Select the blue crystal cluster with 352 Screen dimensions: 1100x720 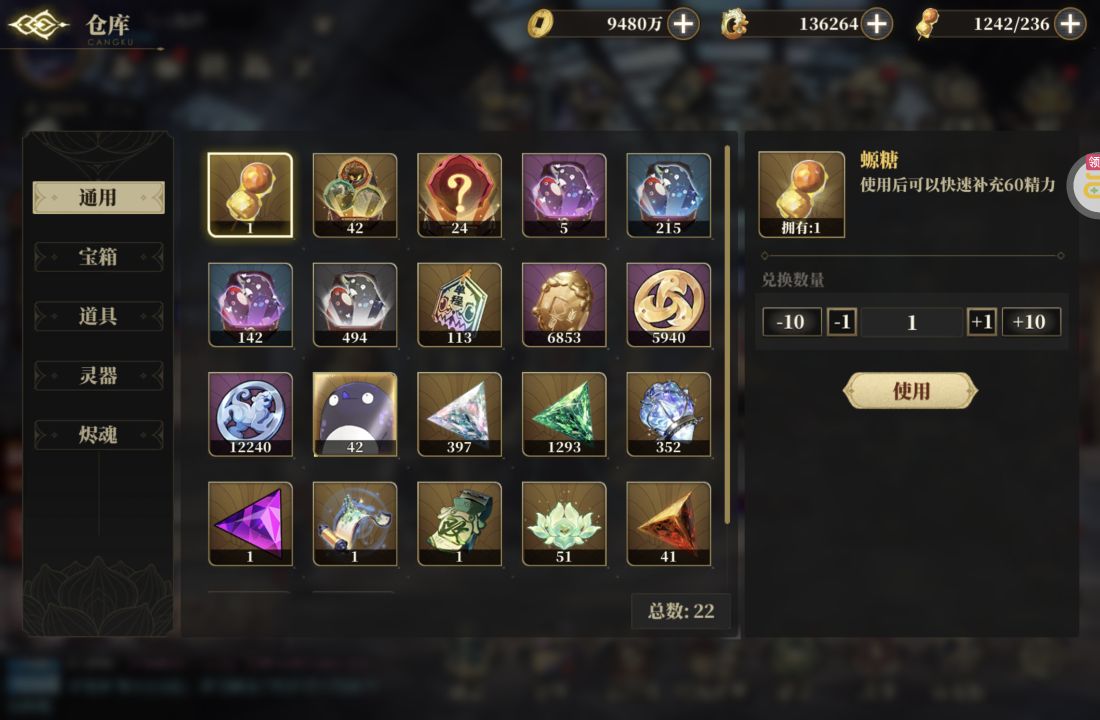click(669, 415)
